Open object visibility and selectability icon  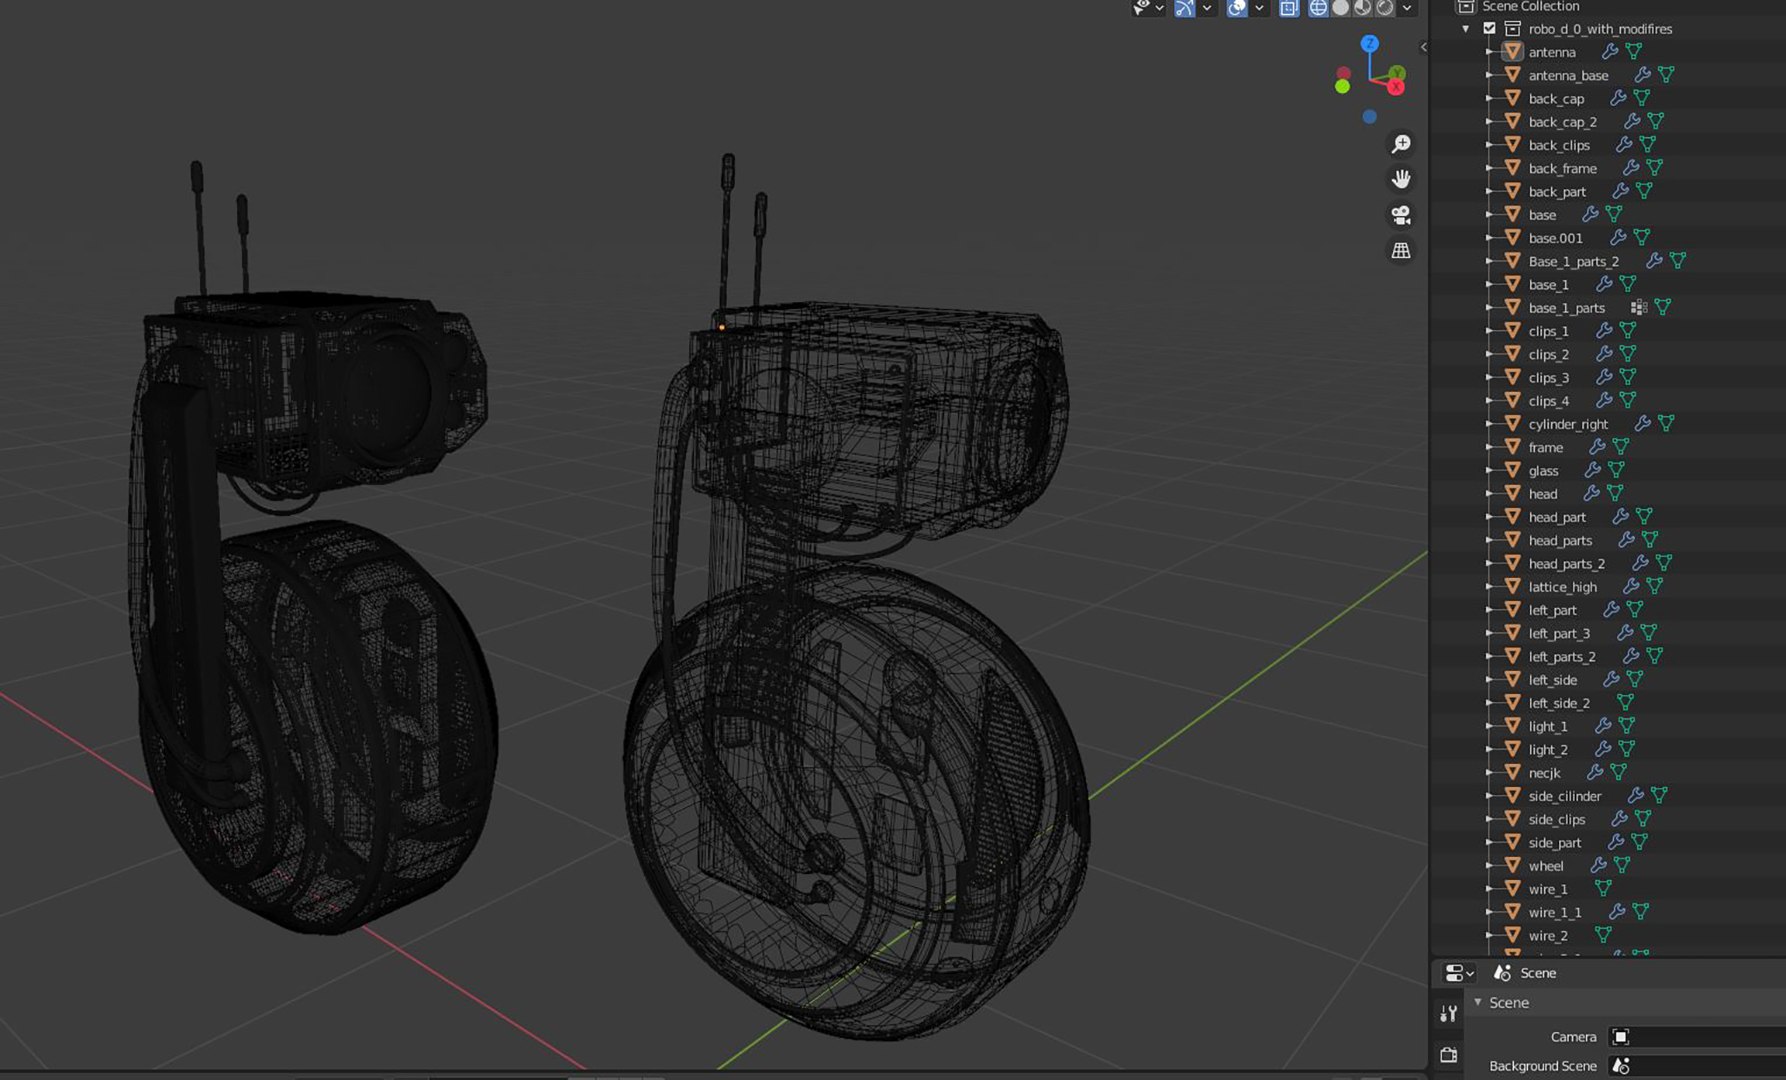click(x=1141, y=8)
